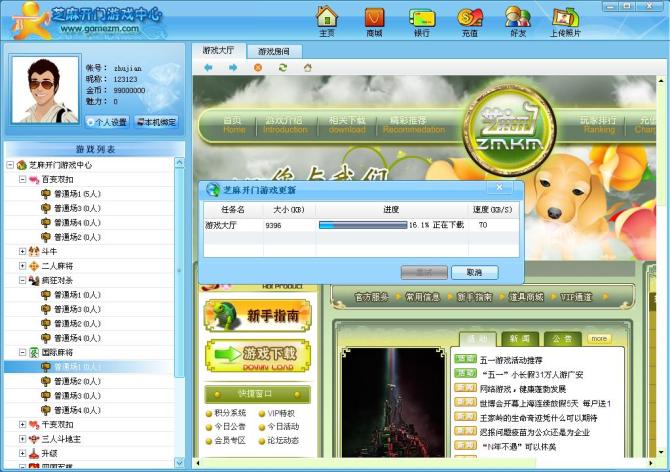This screenshot has height=472, width=670.
Task: Expand the 二人麻将 tree node
Action: click(23, 266)
